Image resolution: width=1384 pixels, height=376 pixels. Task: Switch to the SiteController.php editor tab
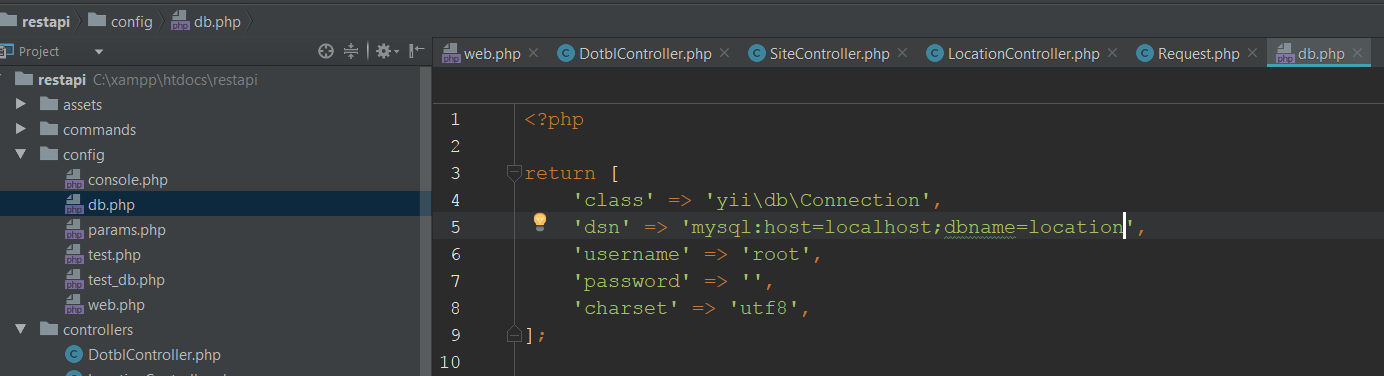(829, 53)
